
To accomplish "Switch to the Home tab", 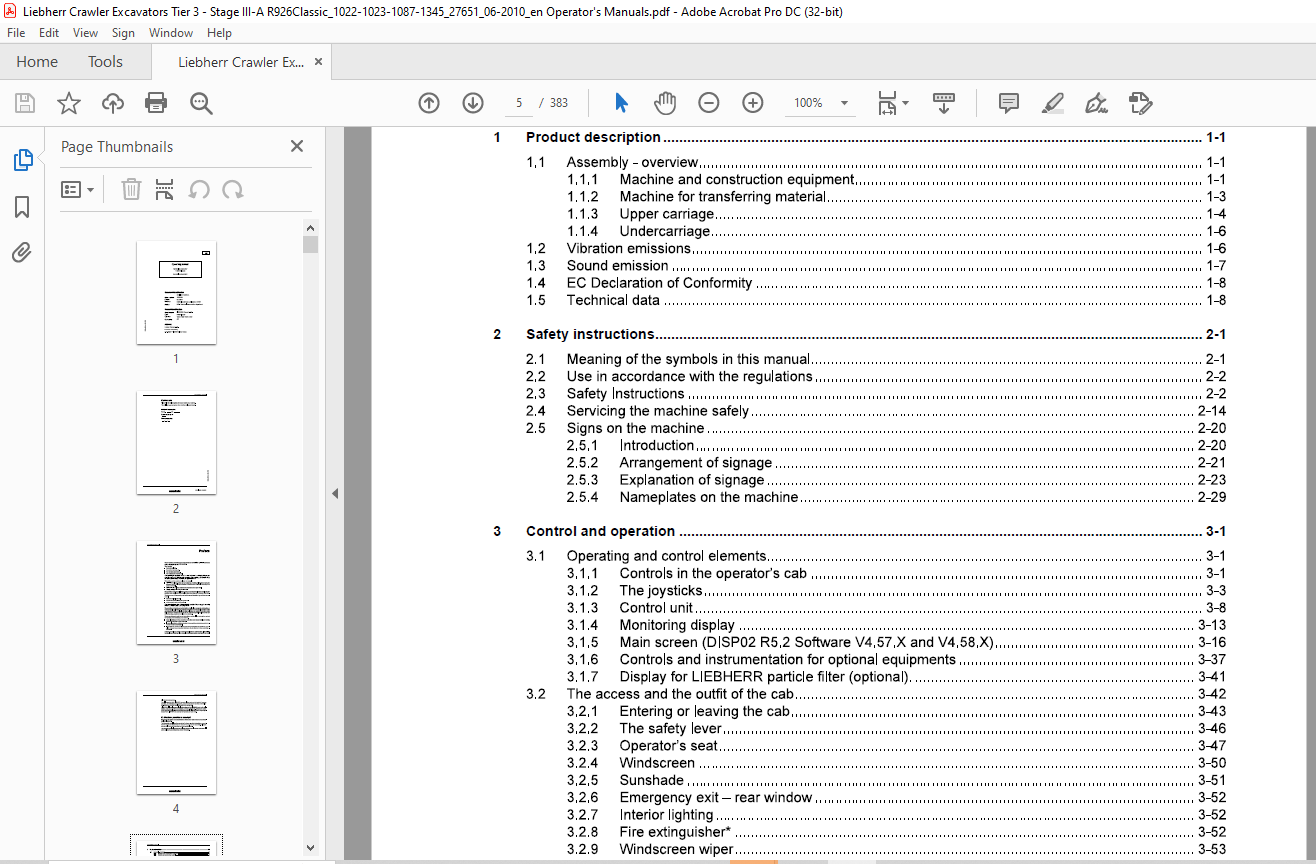I will [x=37, y=62].
